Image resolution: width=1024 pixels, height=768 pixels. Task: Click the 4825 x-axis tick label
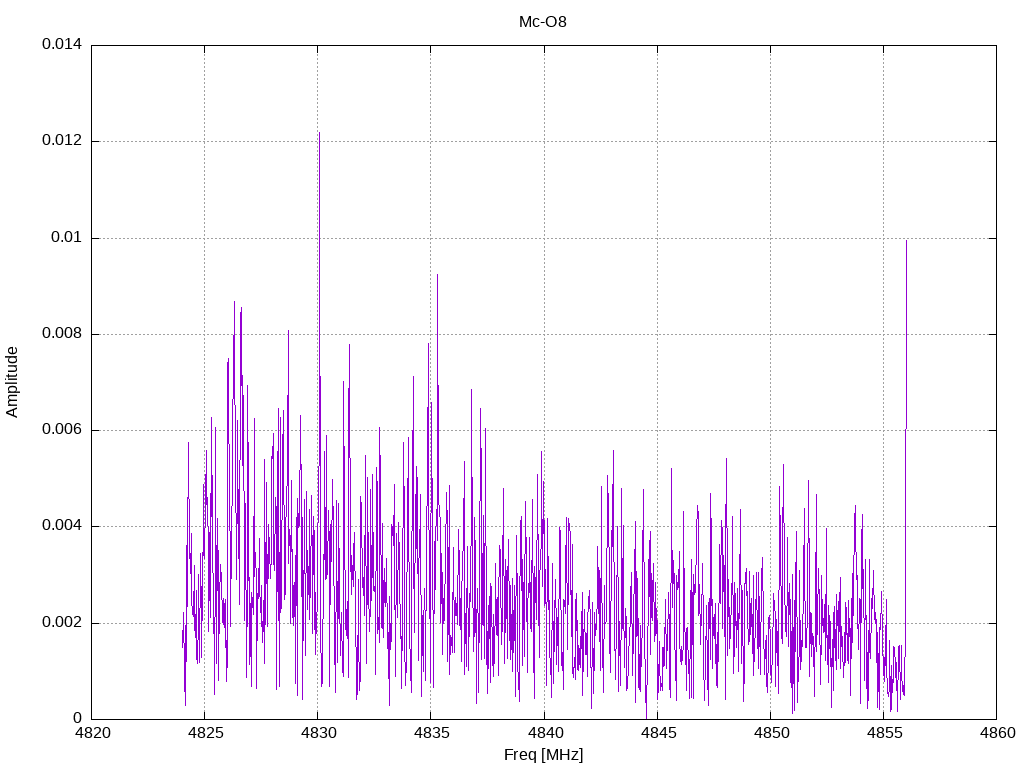pyautogui.click(x=205, y=733)
